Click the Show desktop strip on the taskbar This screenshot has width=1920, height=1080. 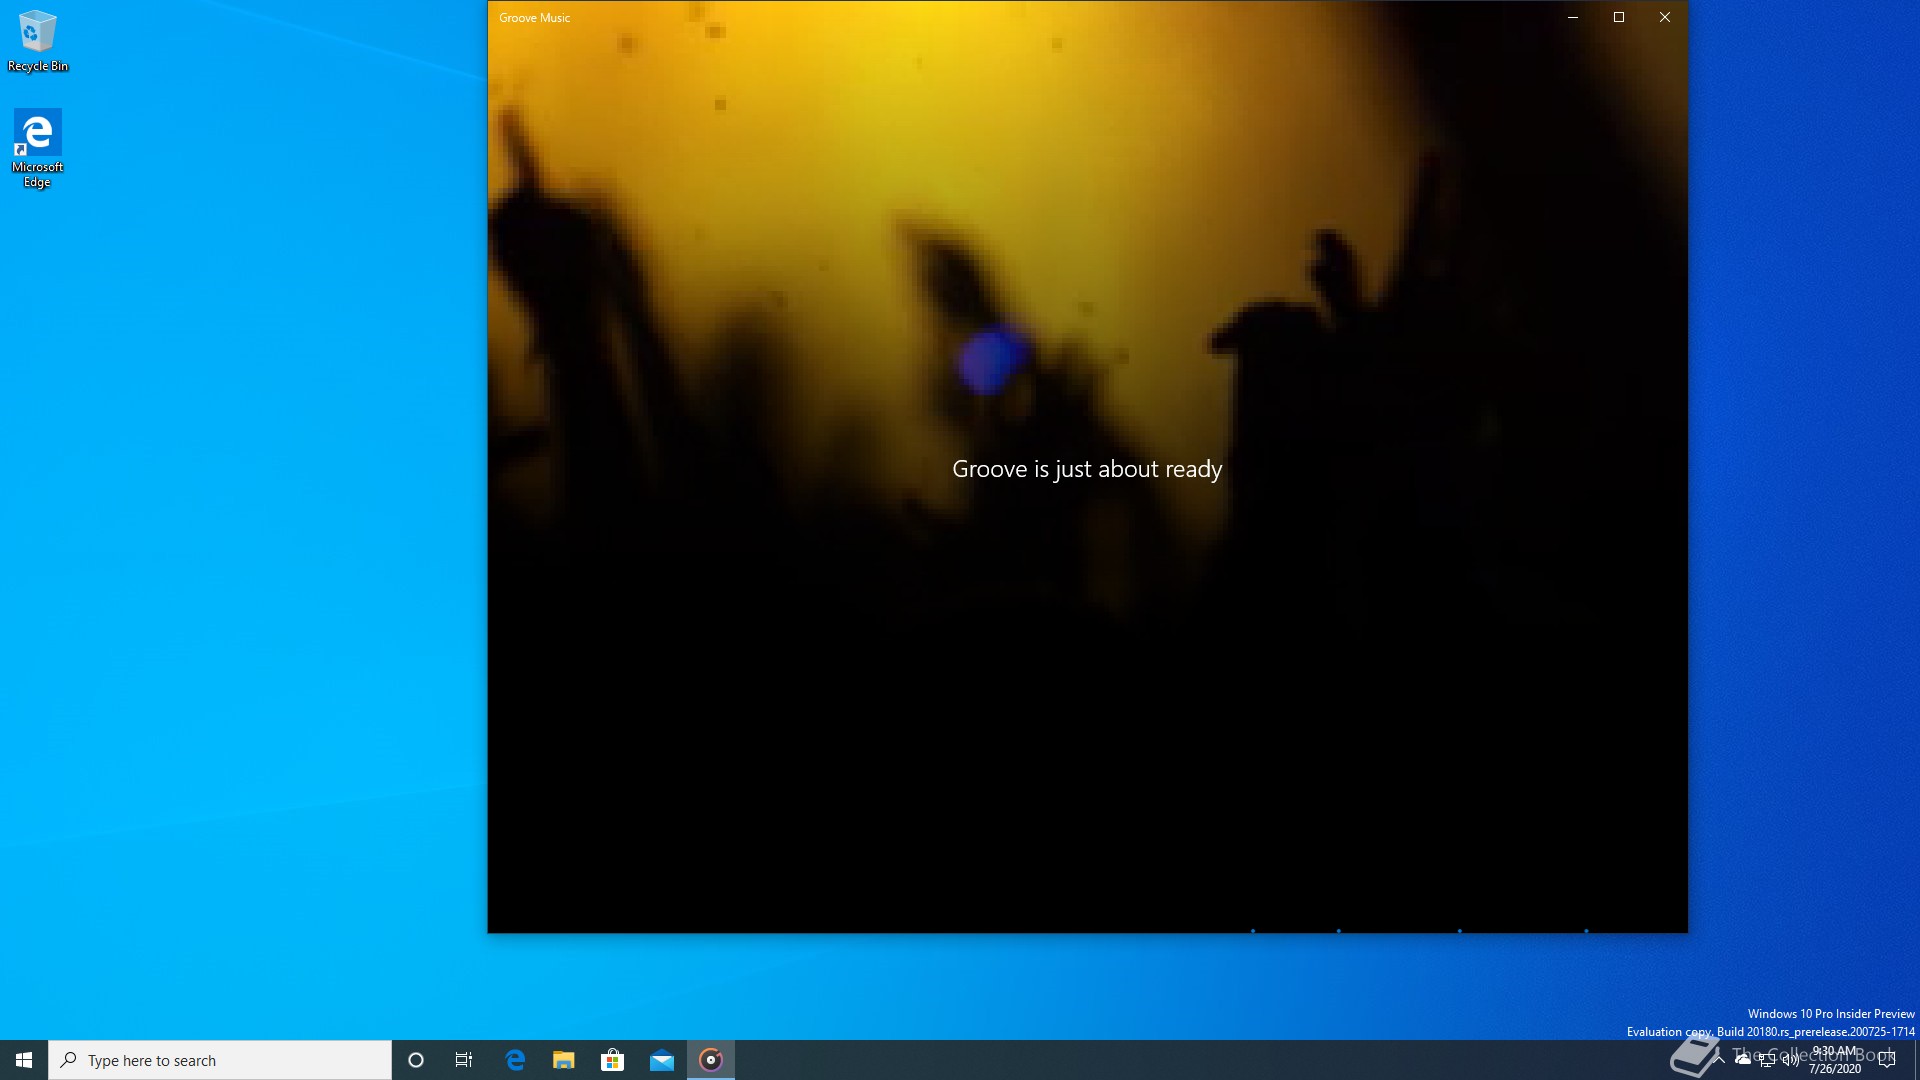(1916, 1060)
